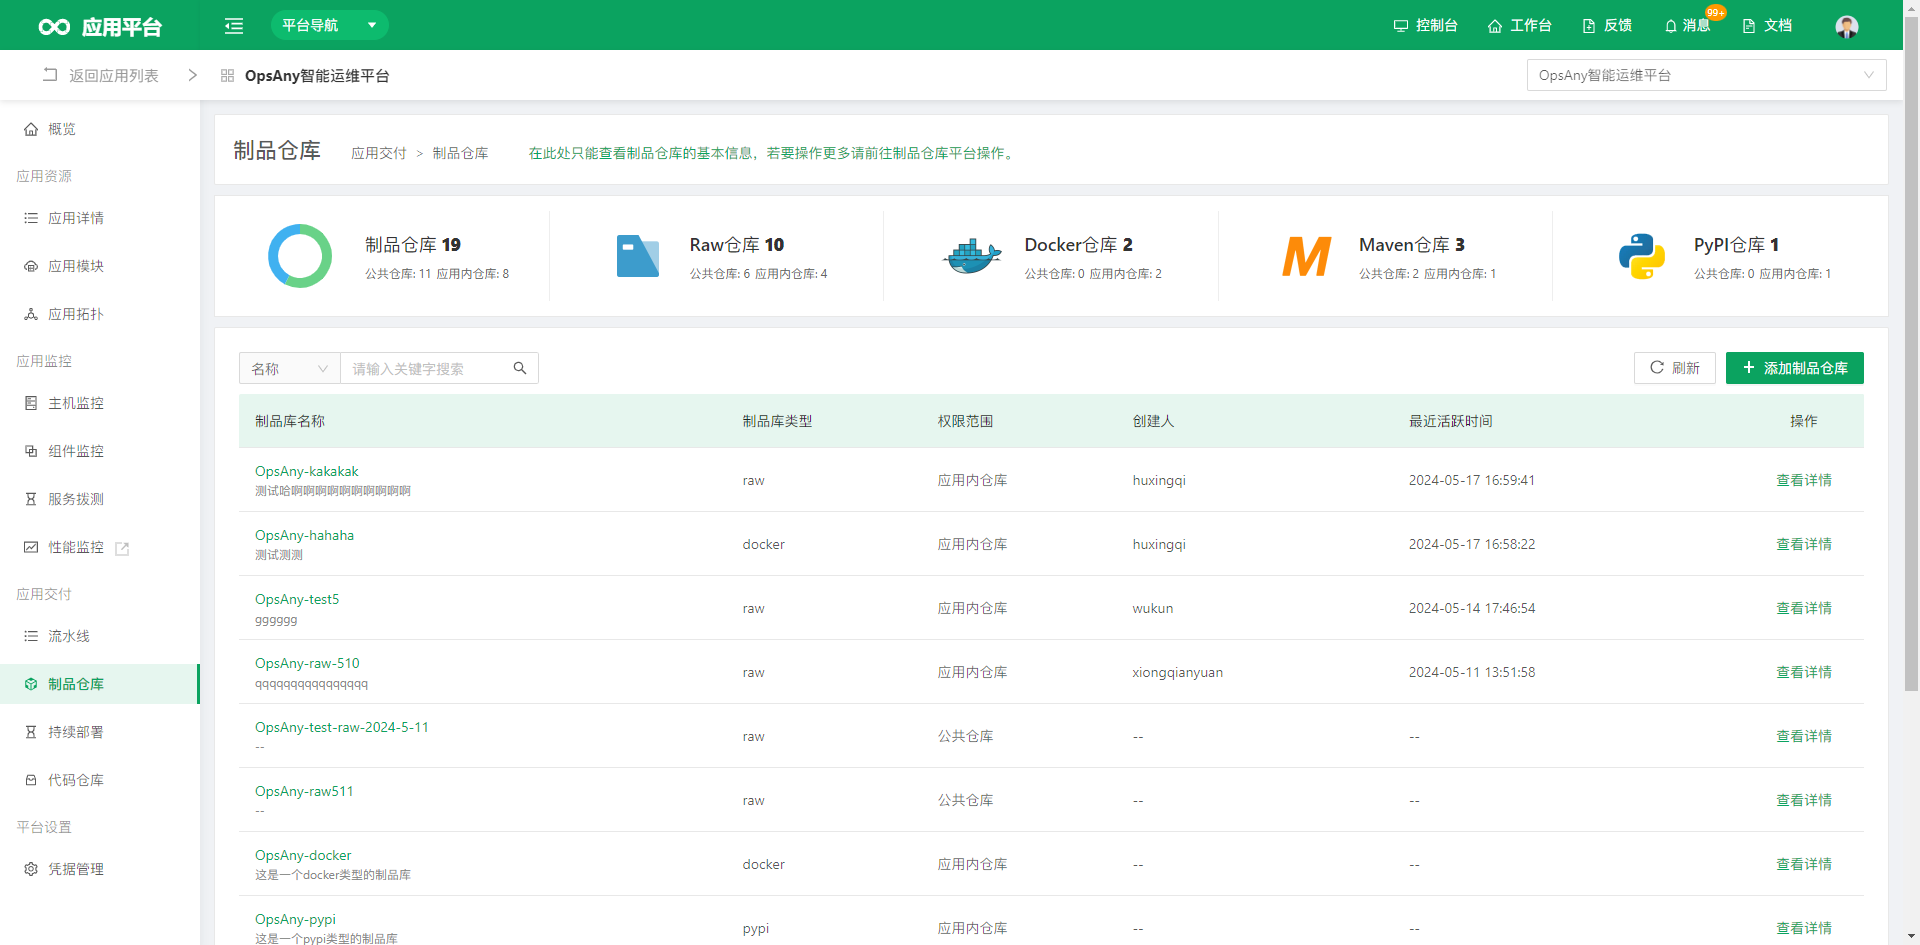Click 应用交付 breadcrumb
Image resolution: width=1920 pixels, height=945 pixels.
point(379,153)
